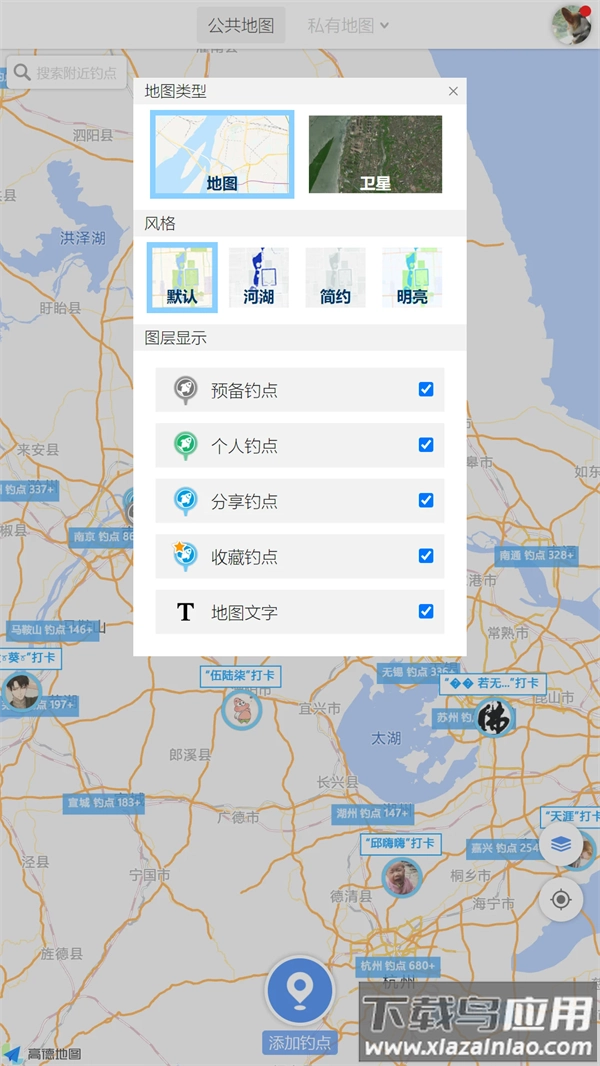Click the 搜索附近钓点 search field

tap(67, 73)
